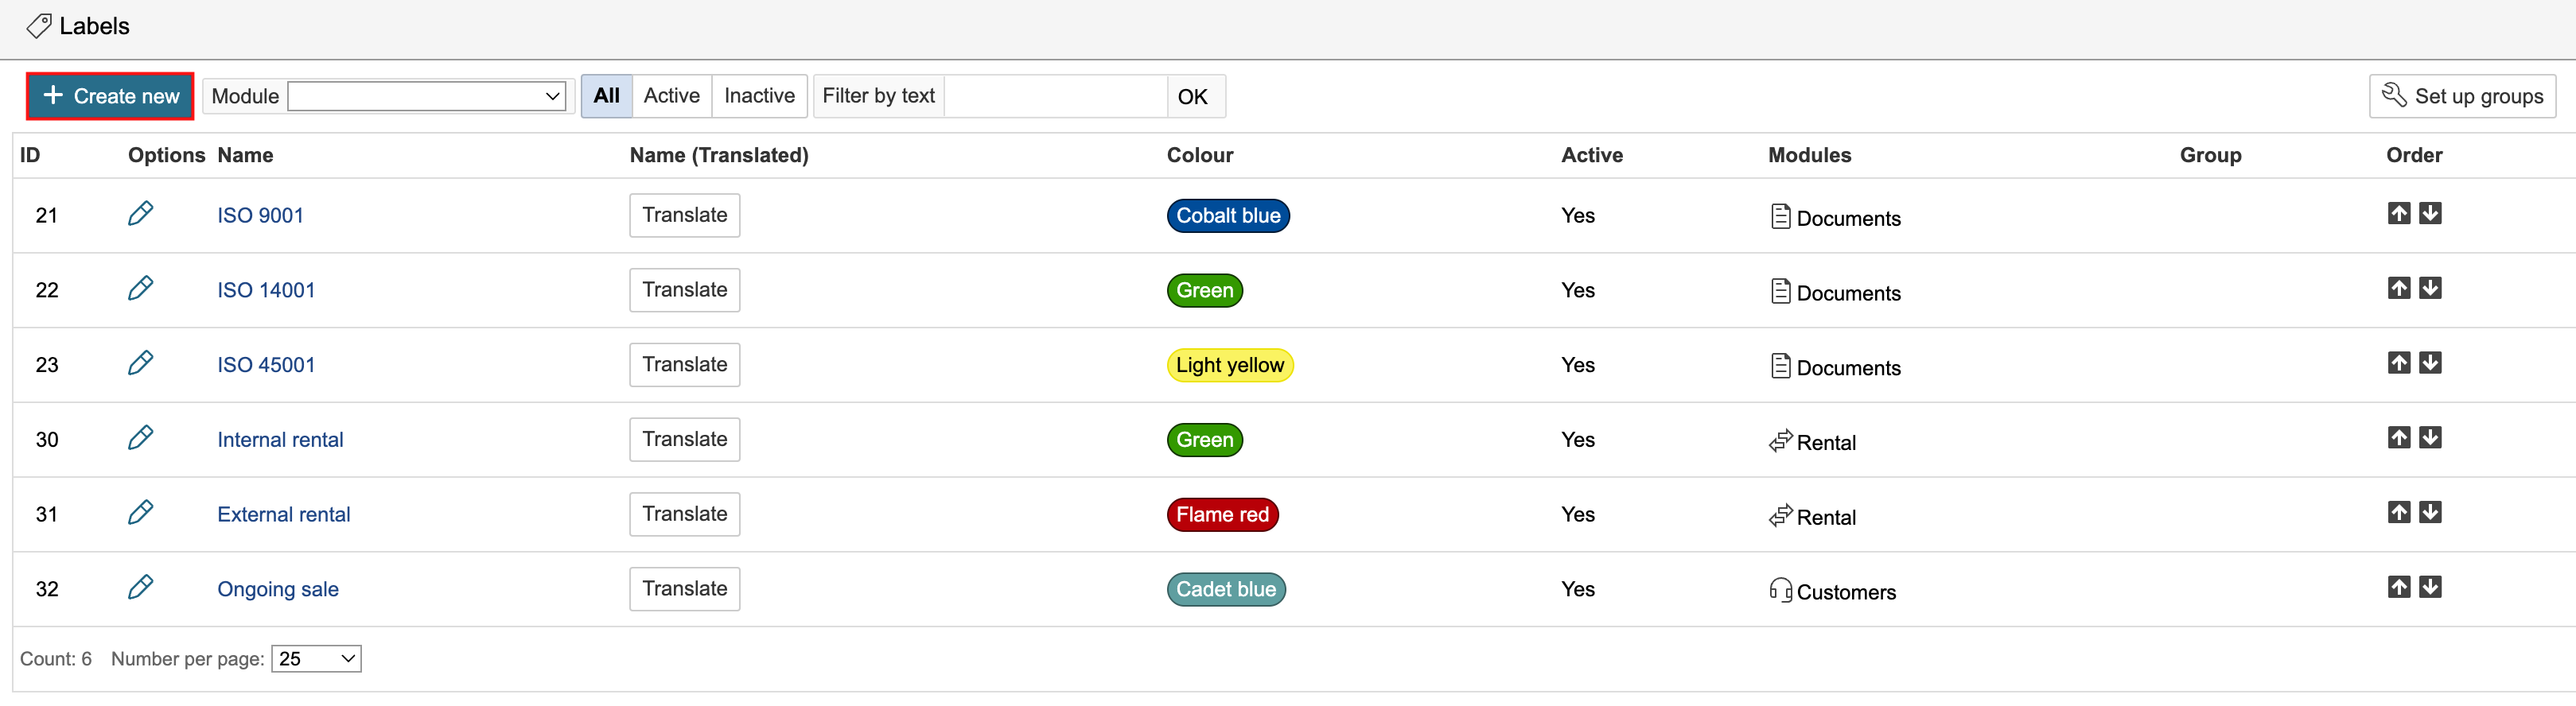Click the pencil icon for Ongoing sale

point(140,588)
